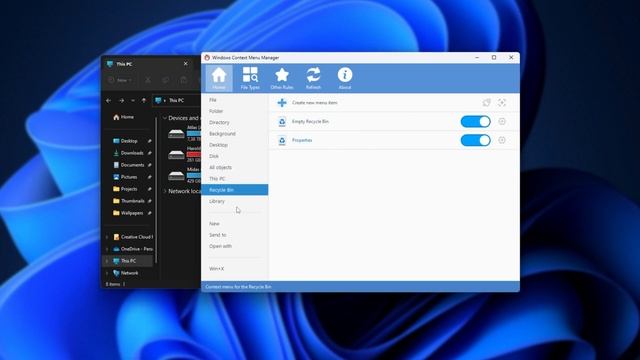
Task: Click the This PC icon in the address bar
Action: tap(158, 100)
